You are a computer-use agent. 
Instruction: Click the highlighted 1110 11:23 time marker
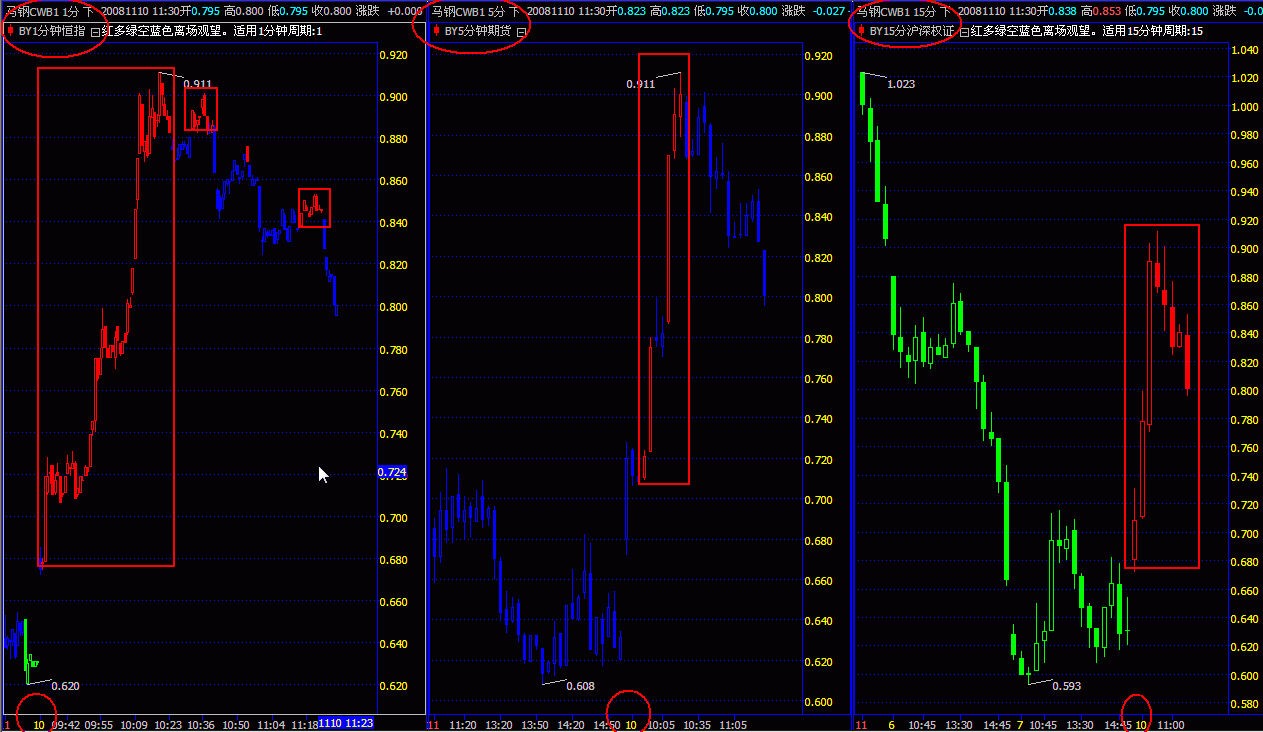point(345,723)
